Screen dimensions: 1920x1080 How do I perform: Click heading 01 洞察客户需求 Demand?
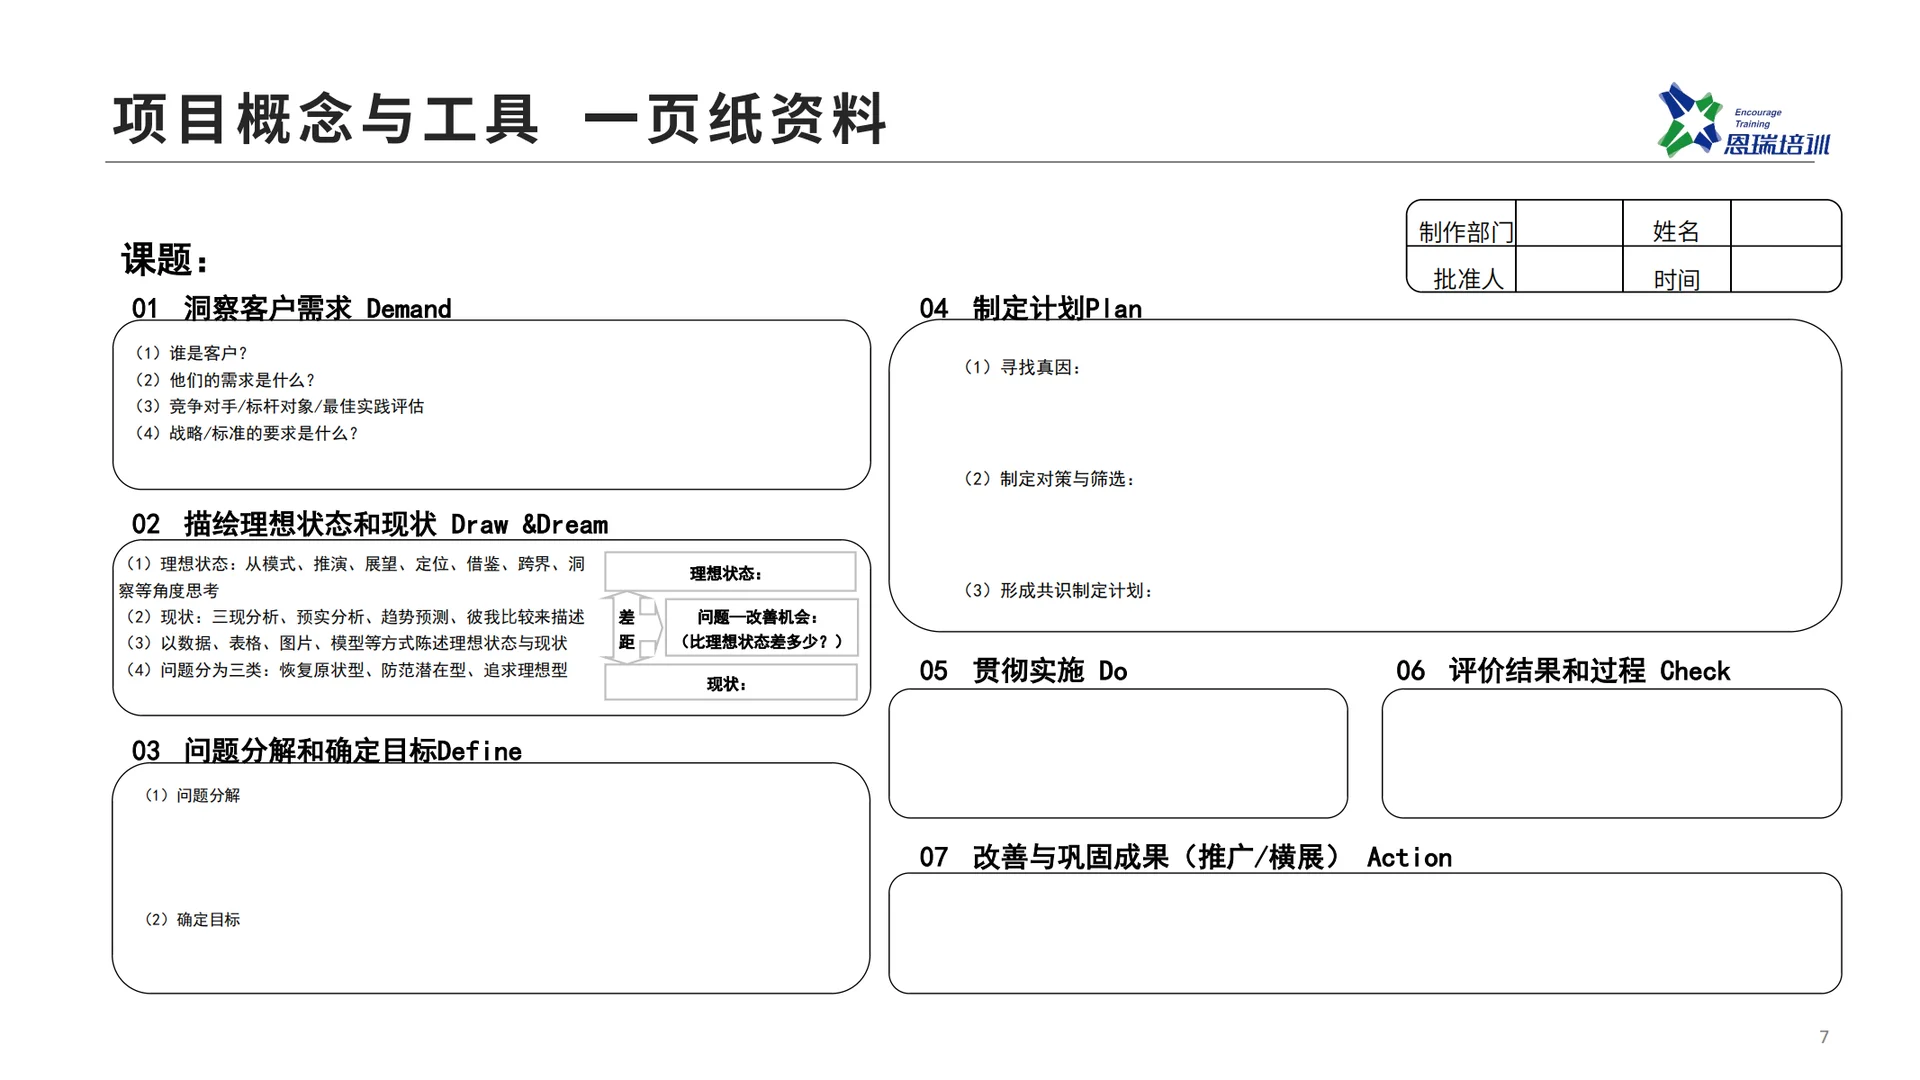pos(291,308)
